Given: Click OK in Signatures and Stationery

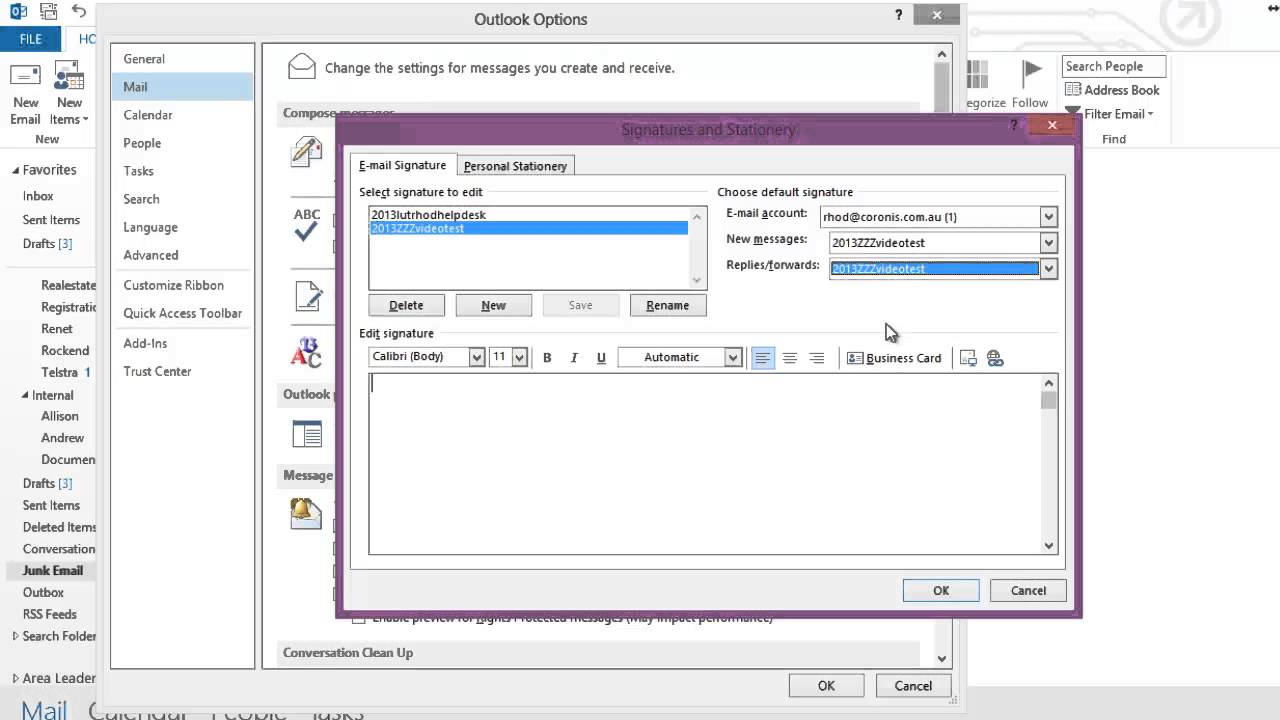Looking at the screenshot, I should click(941, 590).
